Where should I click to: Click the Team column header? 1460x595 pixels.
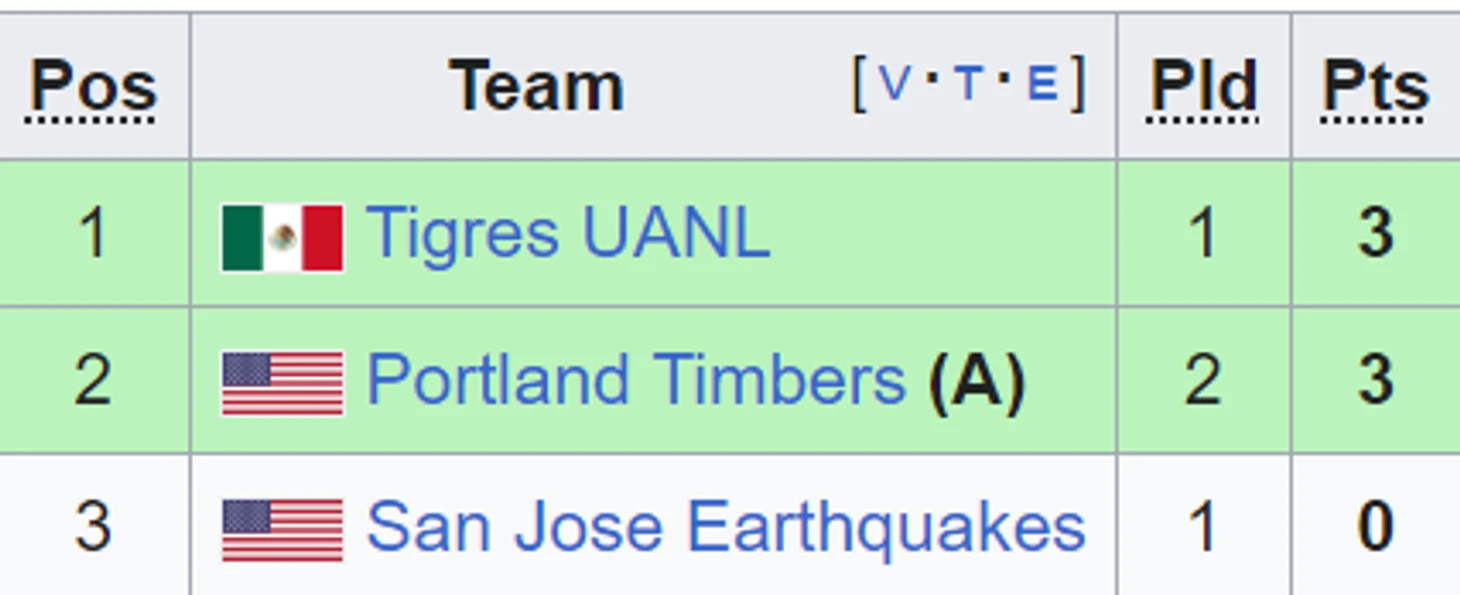point(537,86)
